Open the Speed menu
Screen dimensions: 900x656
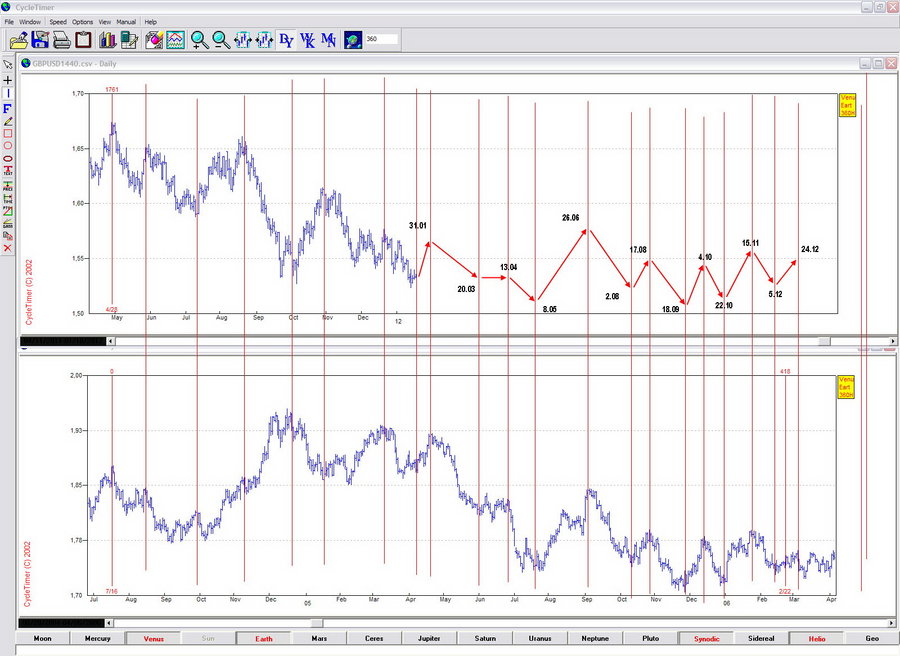tap(58, 21)
